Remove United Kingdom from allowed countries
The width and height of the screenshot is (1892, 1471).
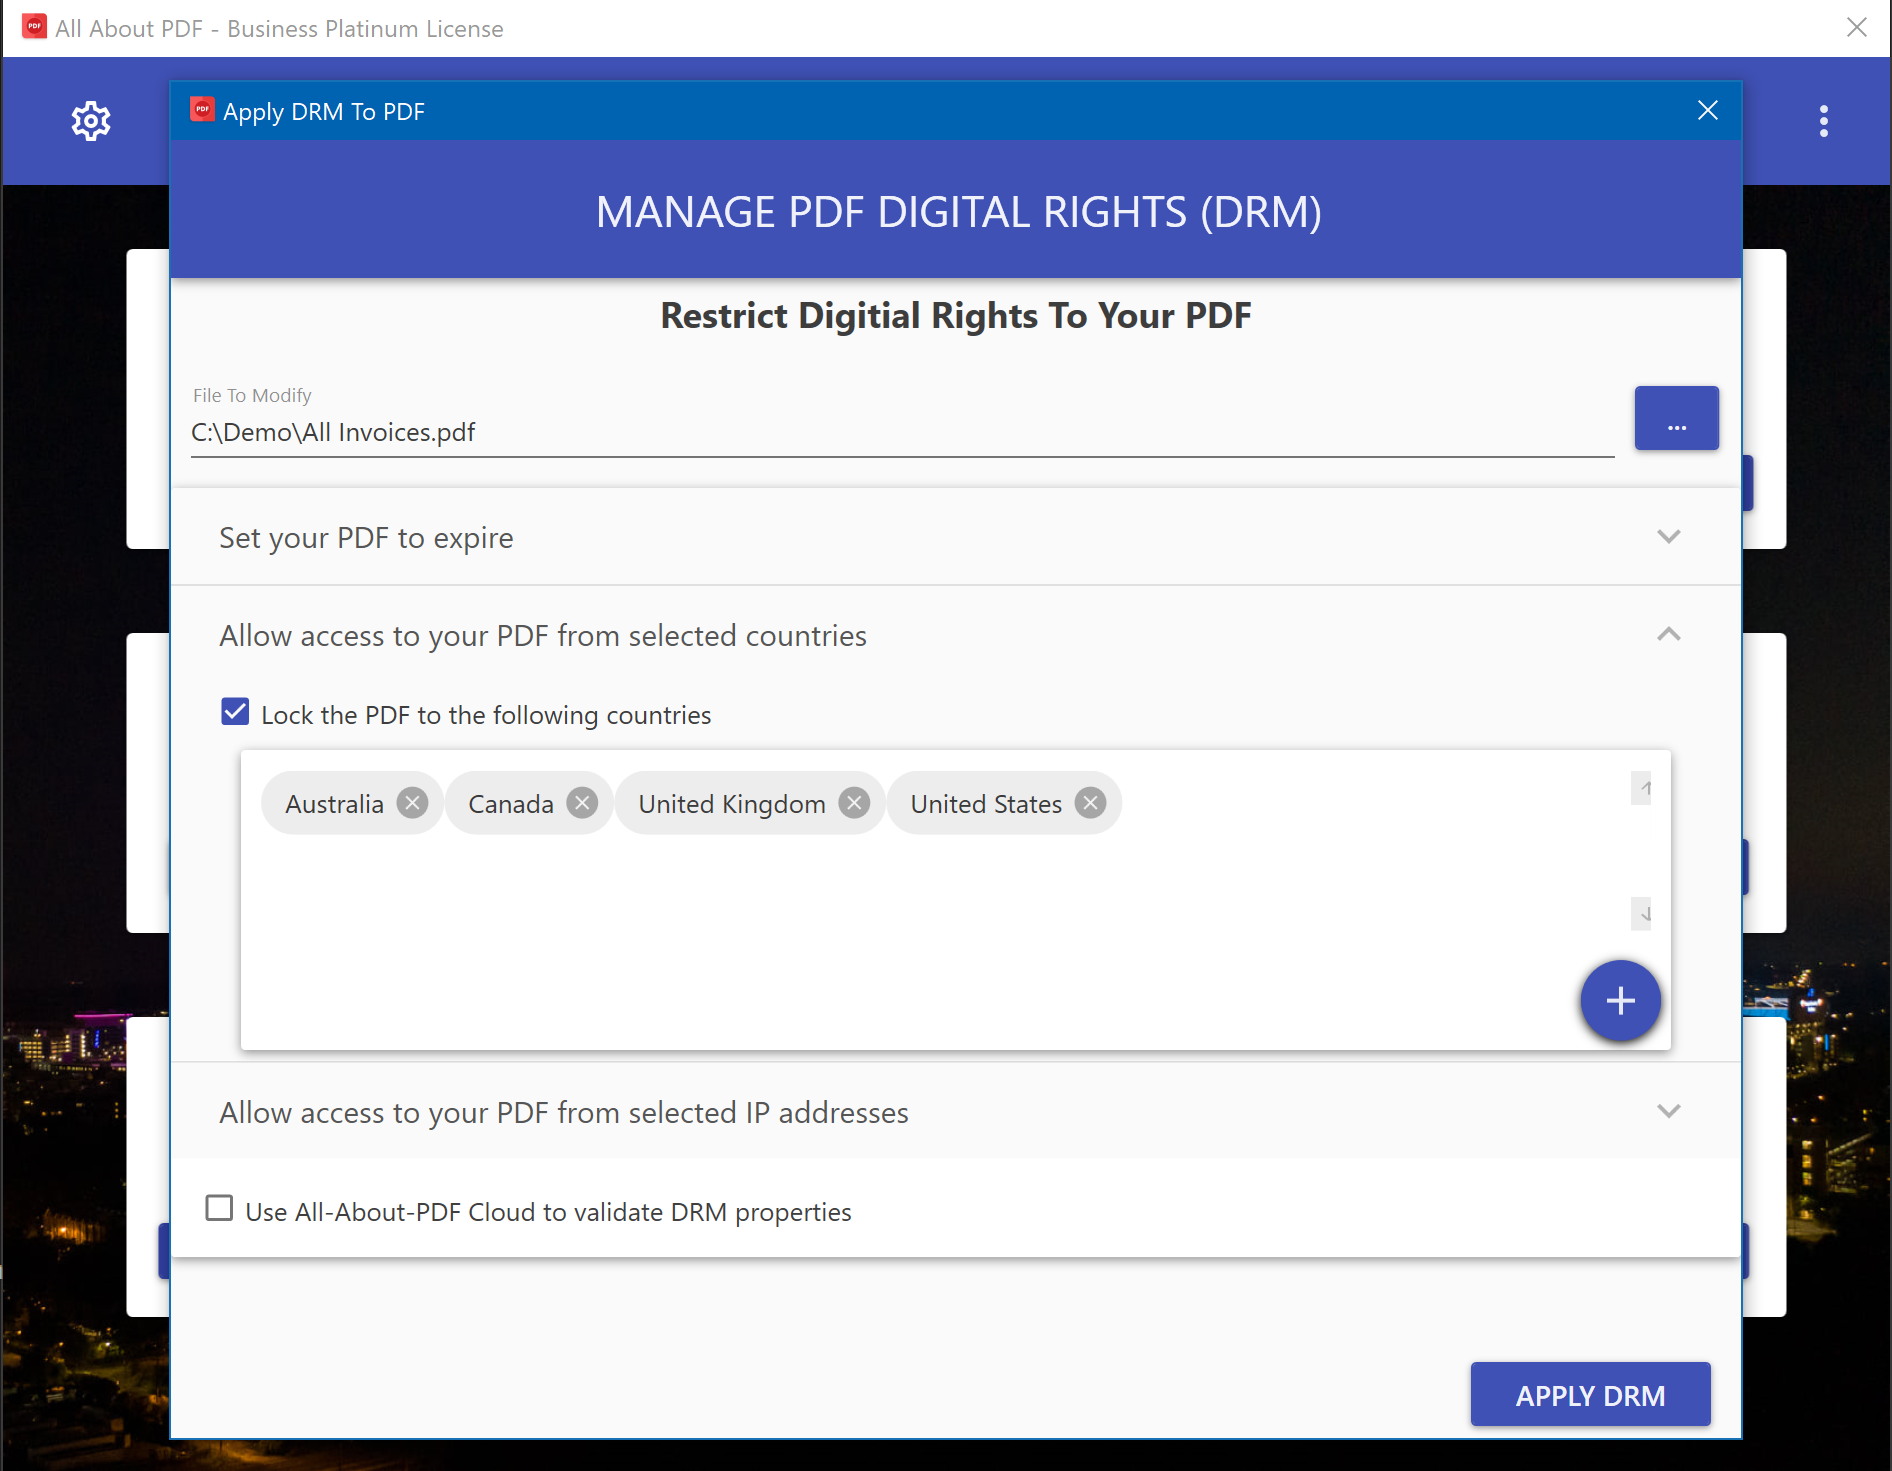pos(854,803)
